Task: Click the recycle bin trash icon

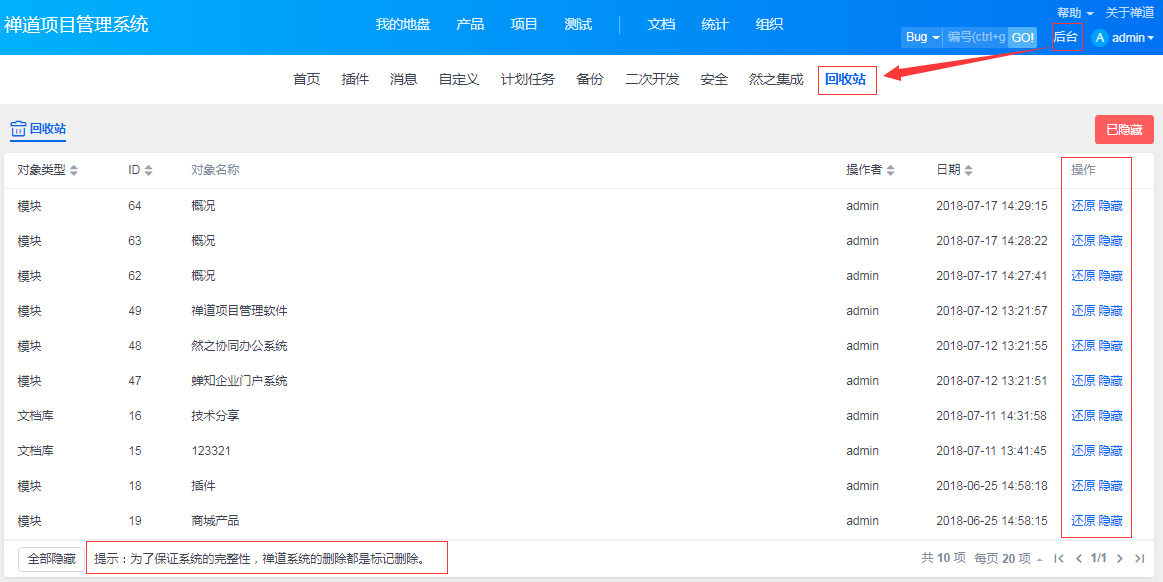Action: 18,129
